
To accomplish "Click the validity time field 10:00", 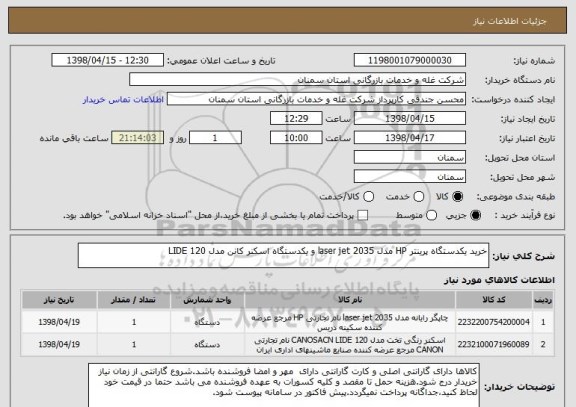I will coord(296,138).
